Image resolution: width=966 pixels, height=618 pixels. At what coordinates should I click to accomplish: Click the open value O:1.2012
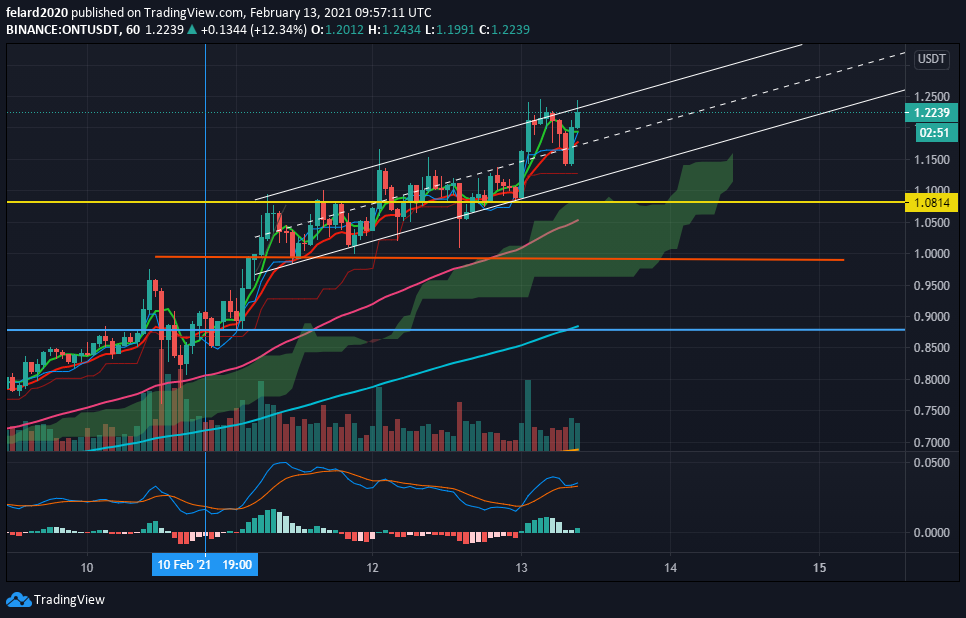337,30
